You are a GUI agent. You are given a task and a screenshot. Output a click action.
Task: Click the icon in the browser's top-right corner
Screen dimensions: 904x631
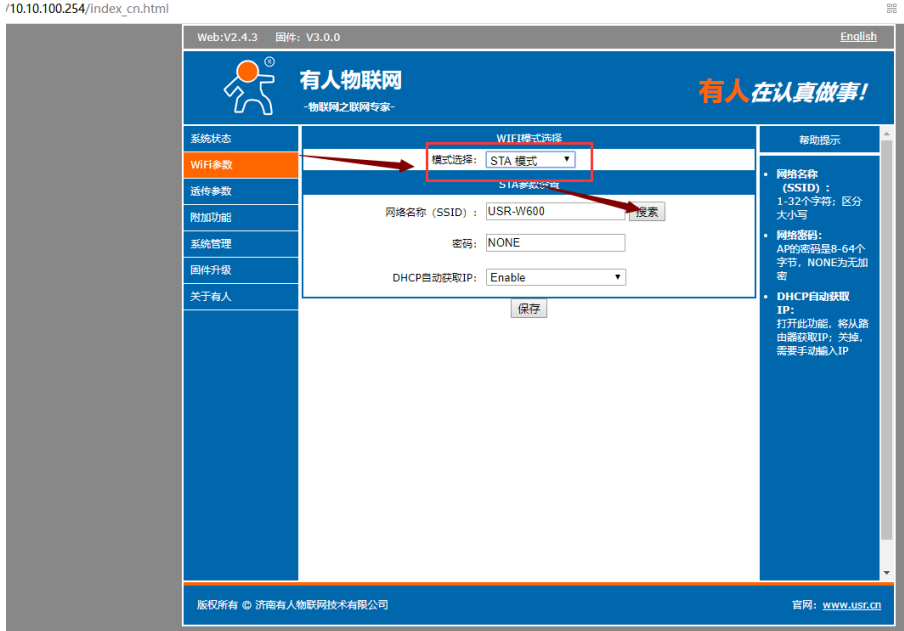click(891, 8)
